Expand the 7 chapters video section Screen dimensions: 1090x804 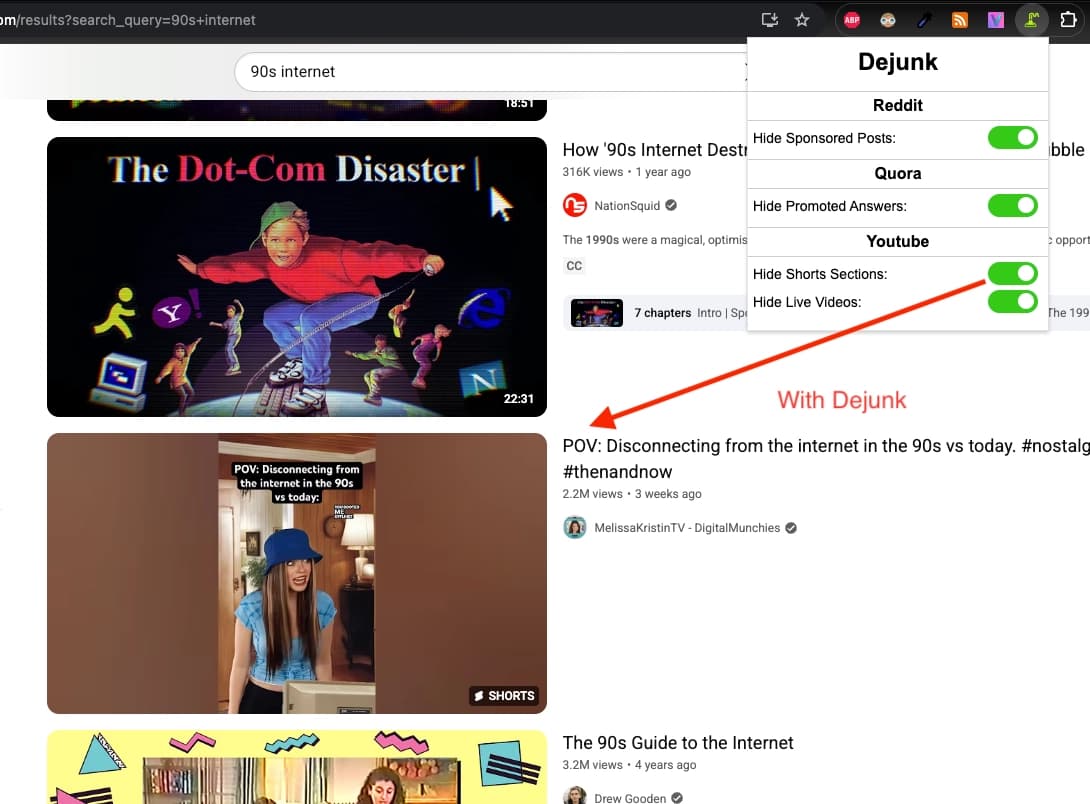tap(663, 312)
